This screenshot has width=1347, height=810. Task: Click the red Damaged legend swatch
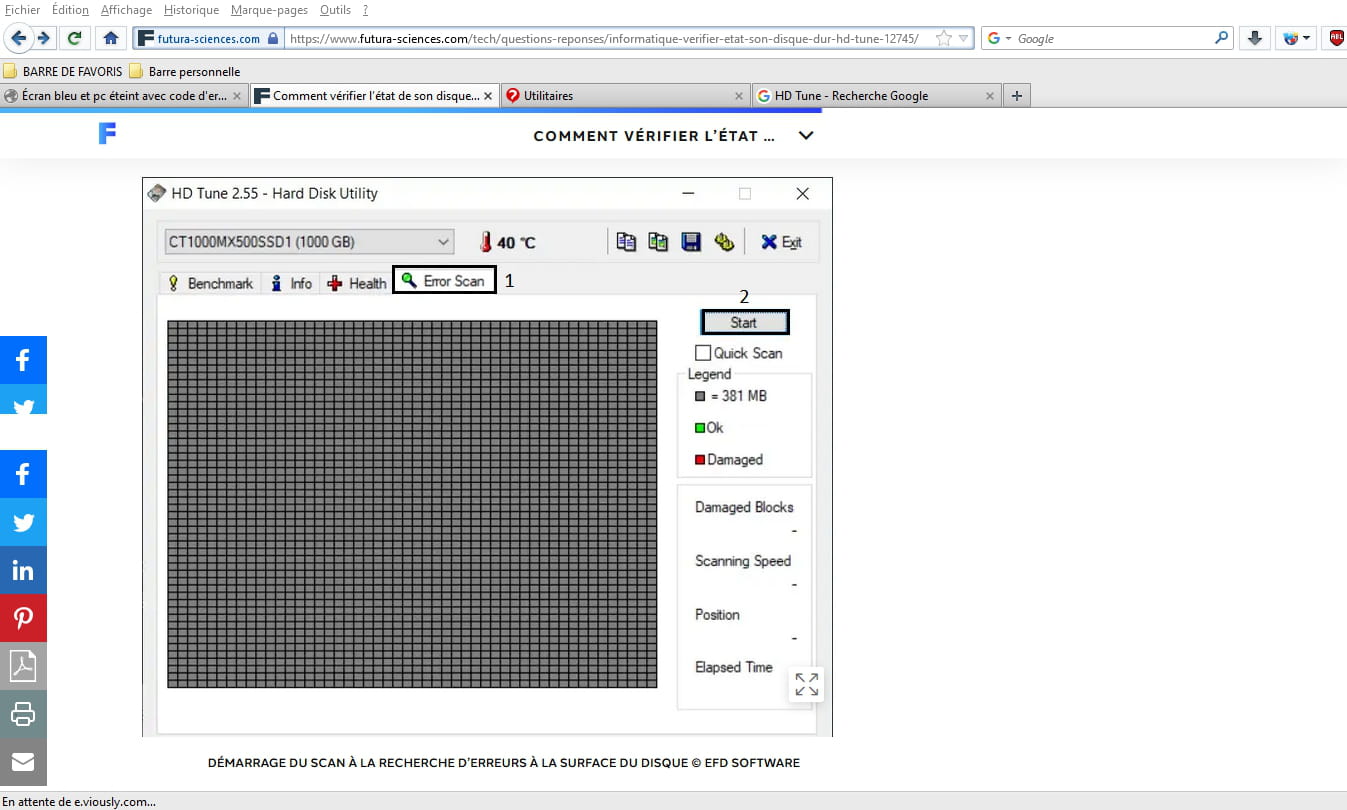(x=700, y=460)
